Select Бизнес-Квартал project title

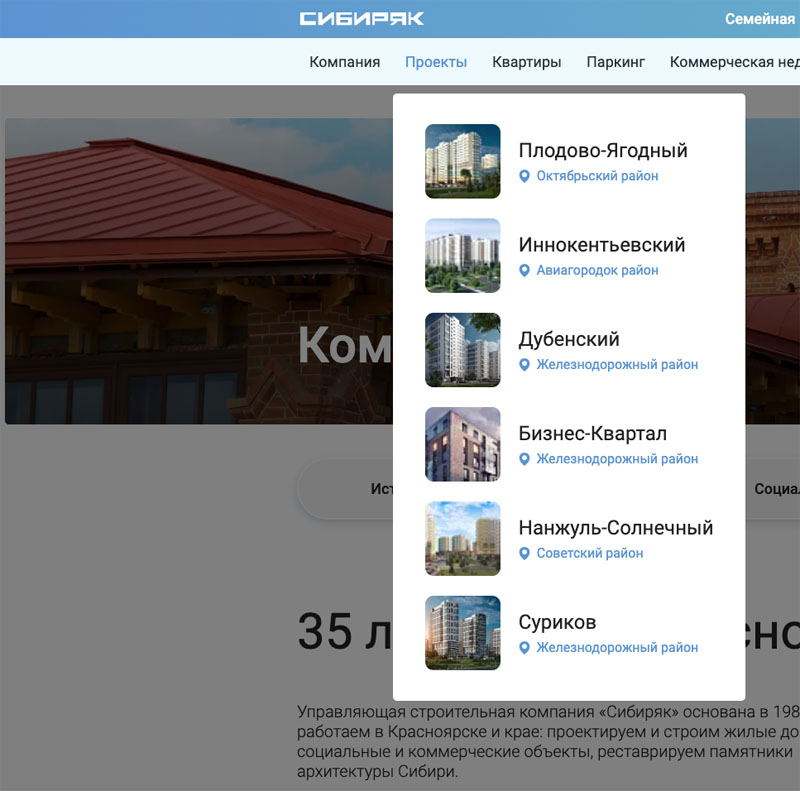[593, 433]
